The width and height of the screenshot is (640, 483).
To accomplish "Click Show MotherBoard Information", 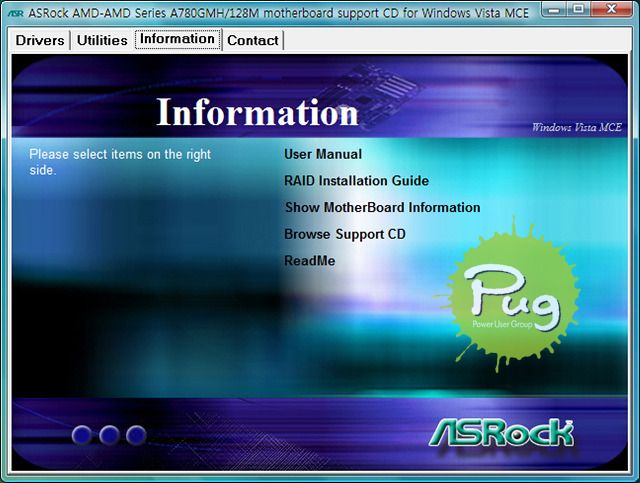I will pos(382,207).
